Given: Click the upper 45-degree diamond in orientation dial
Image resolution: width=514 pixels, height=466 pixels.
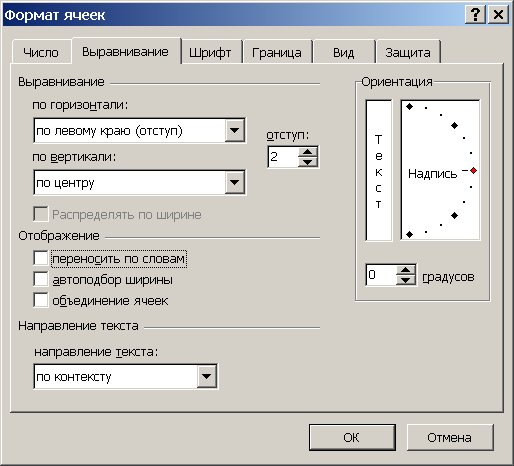Looking at the screenshot, I should click(x=454, y=125).
